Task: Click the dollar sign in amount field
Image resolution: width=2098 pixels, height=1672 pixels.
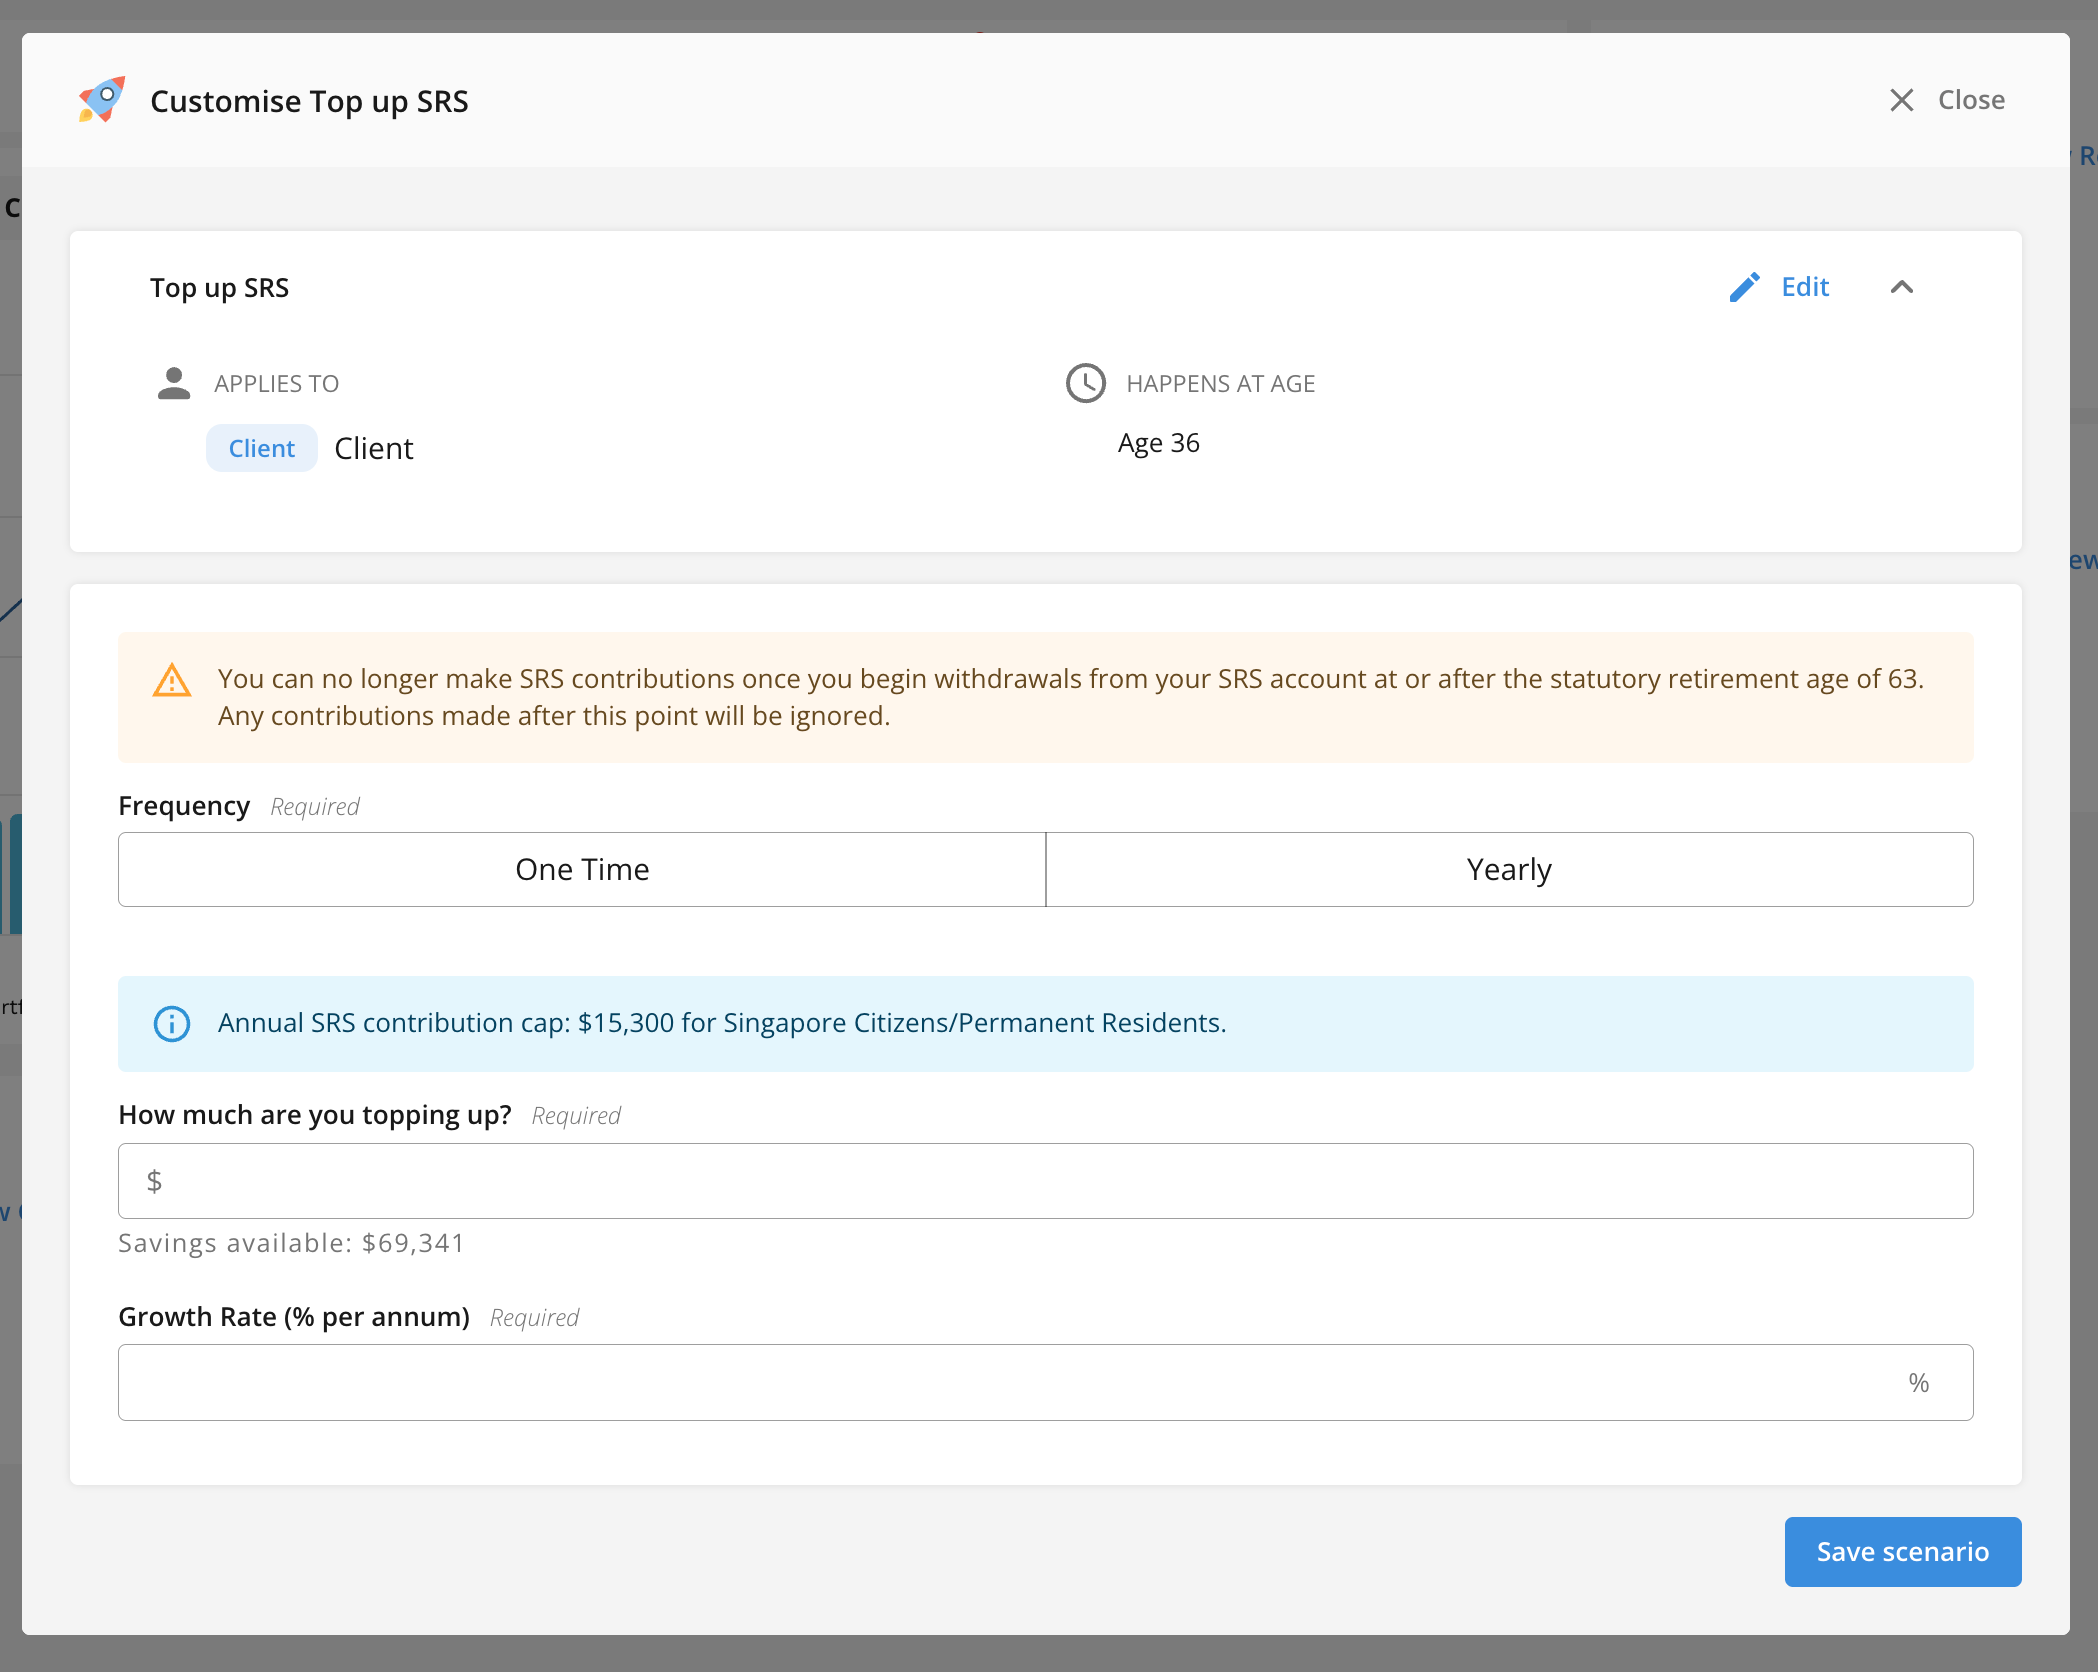Action: [x=154, y=1181]
